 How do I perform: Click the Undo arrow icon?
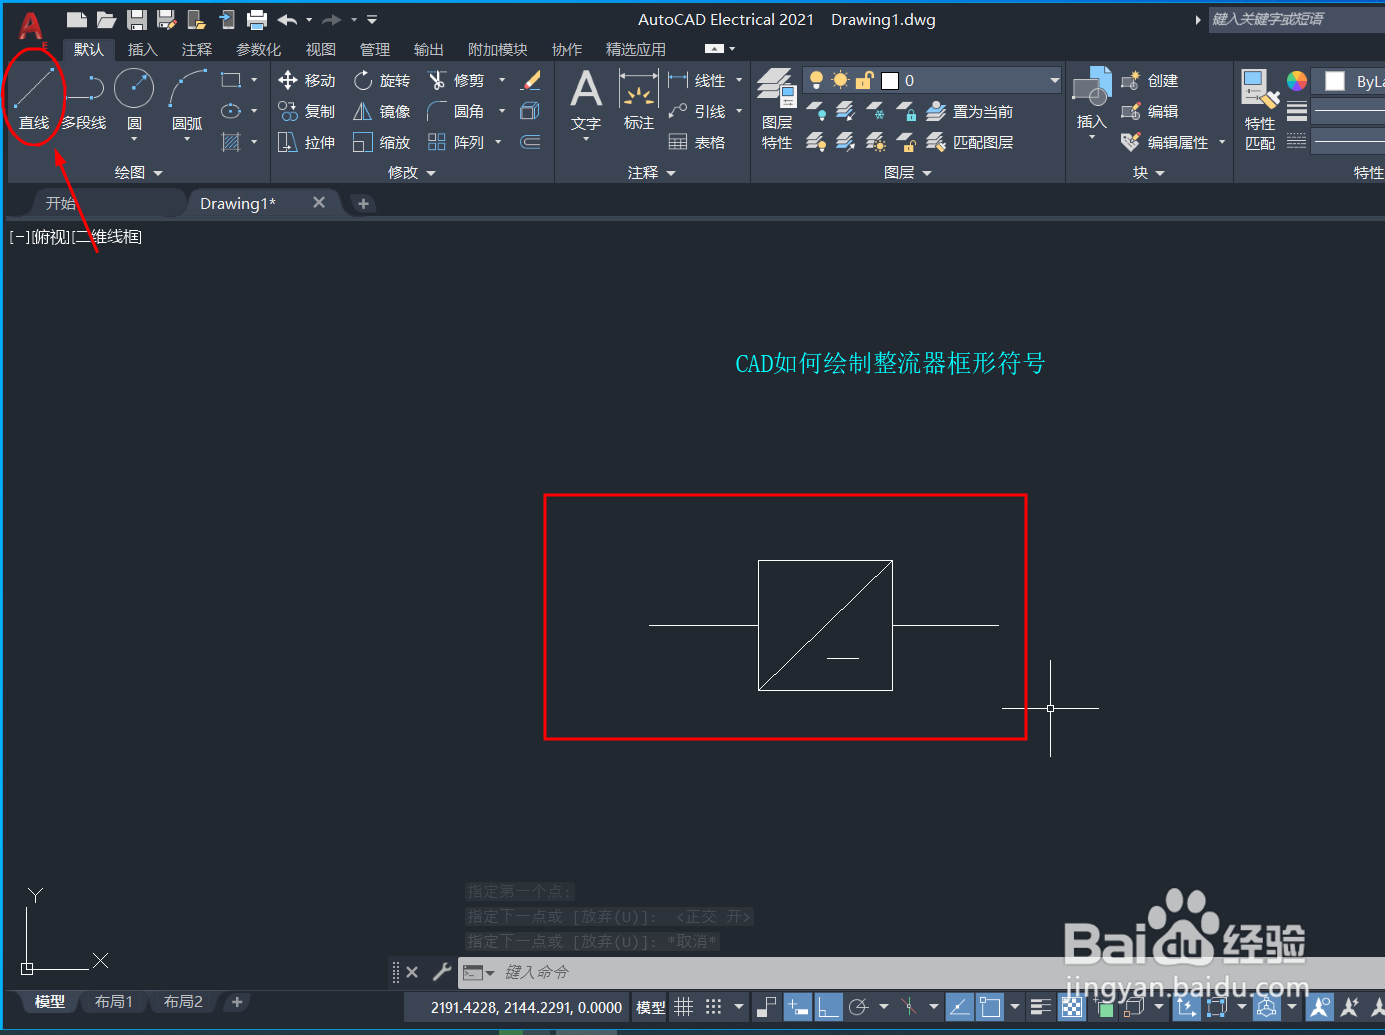pos(287,19)
